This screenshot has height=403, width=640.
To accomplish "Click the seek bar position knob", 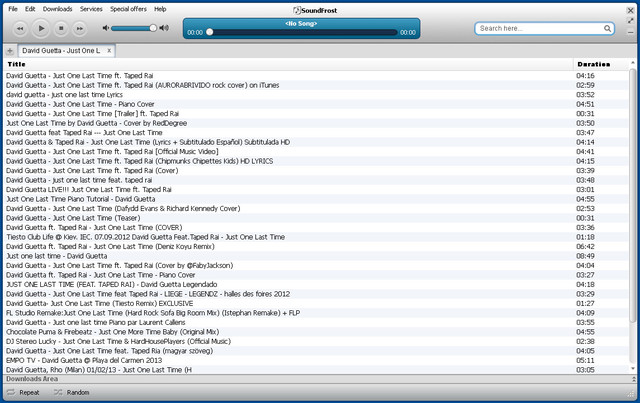I will [x=209, y=32].
